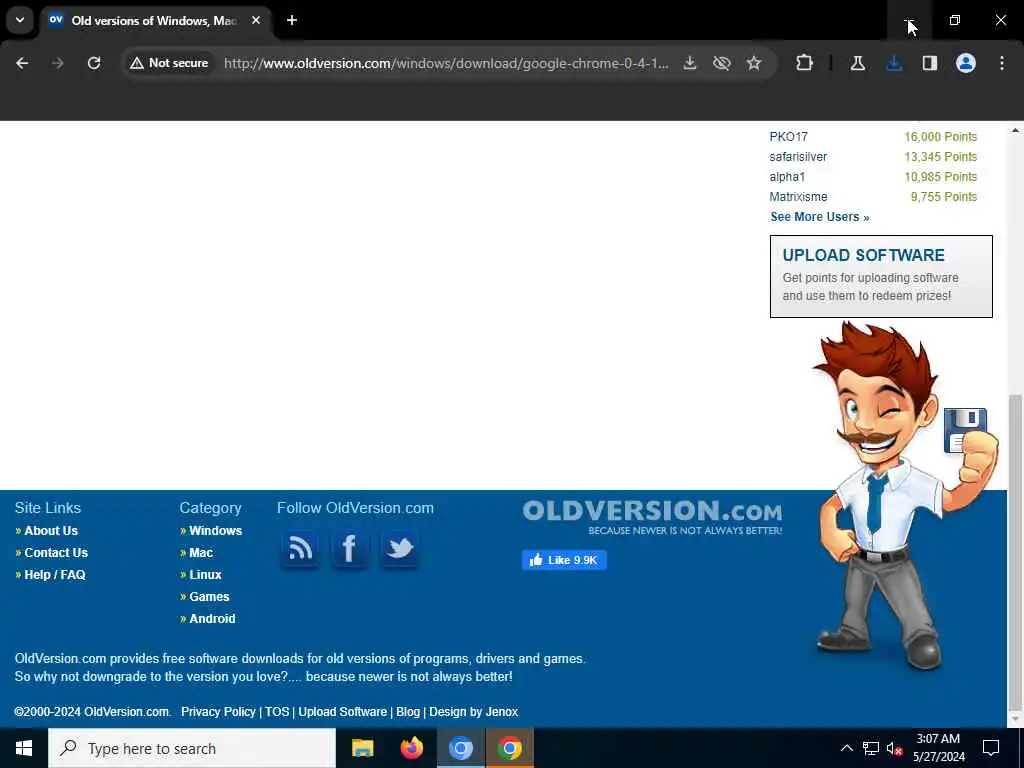Reload the current page
This screenshot has width=1024, height=768.
[x=94, y=63]
